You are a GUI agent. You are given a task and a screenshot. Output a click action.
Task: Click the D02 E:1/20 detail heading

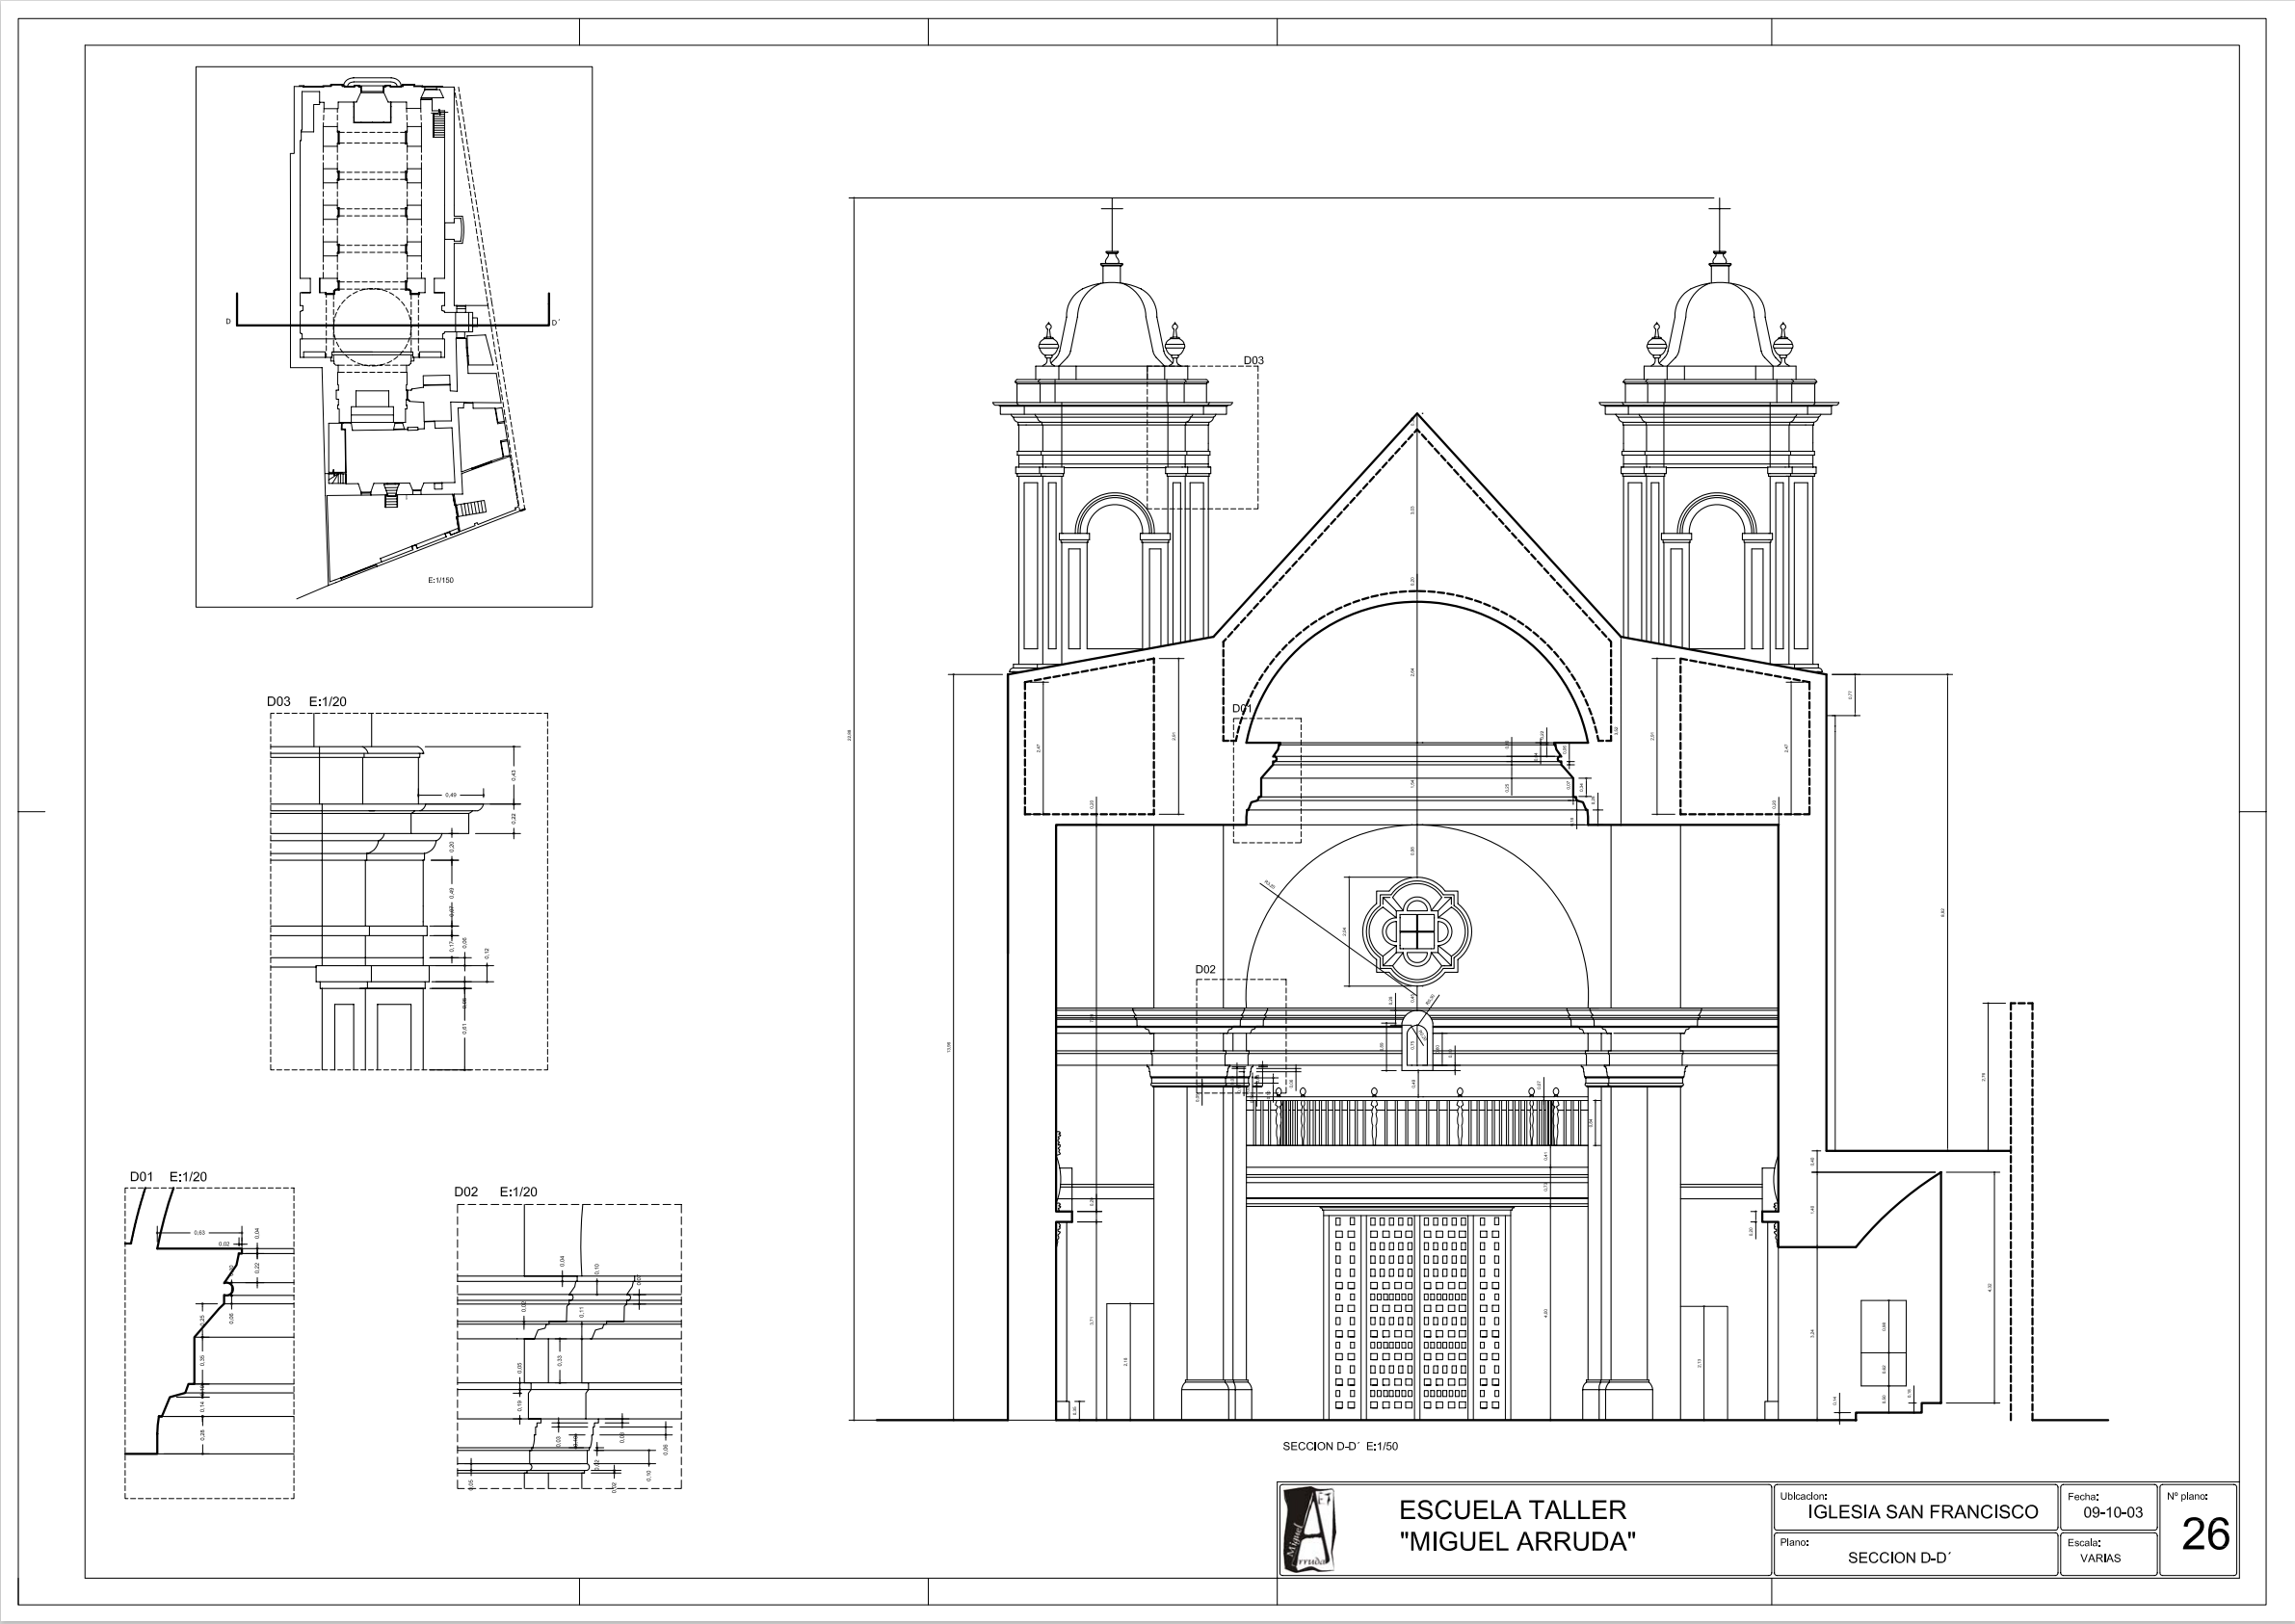(495, 1192)
